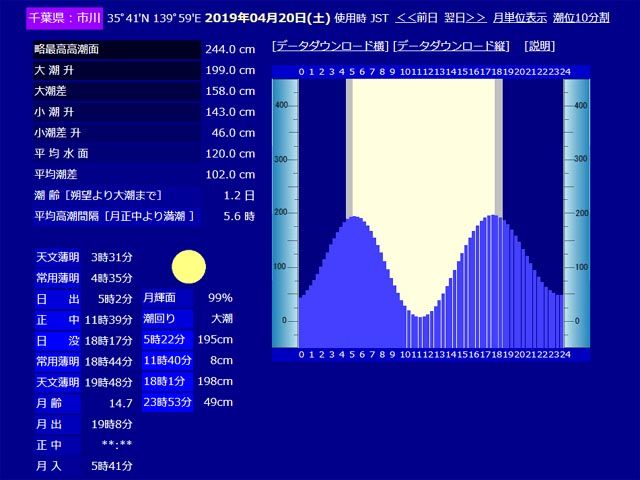Viewport: 640px width, 480px height.
Task: Click the 千葉県：市川 location label
Action: point(64,18)
